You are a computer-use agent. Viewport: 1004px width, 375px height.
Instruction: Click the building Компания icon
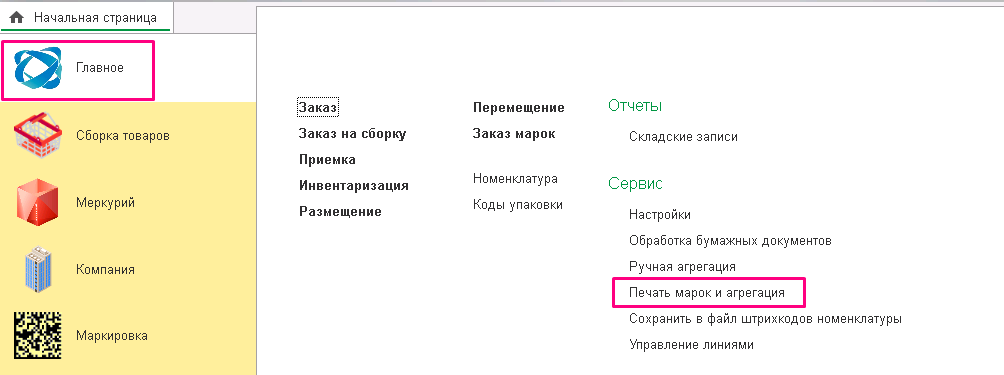click(x=38, y=269)
